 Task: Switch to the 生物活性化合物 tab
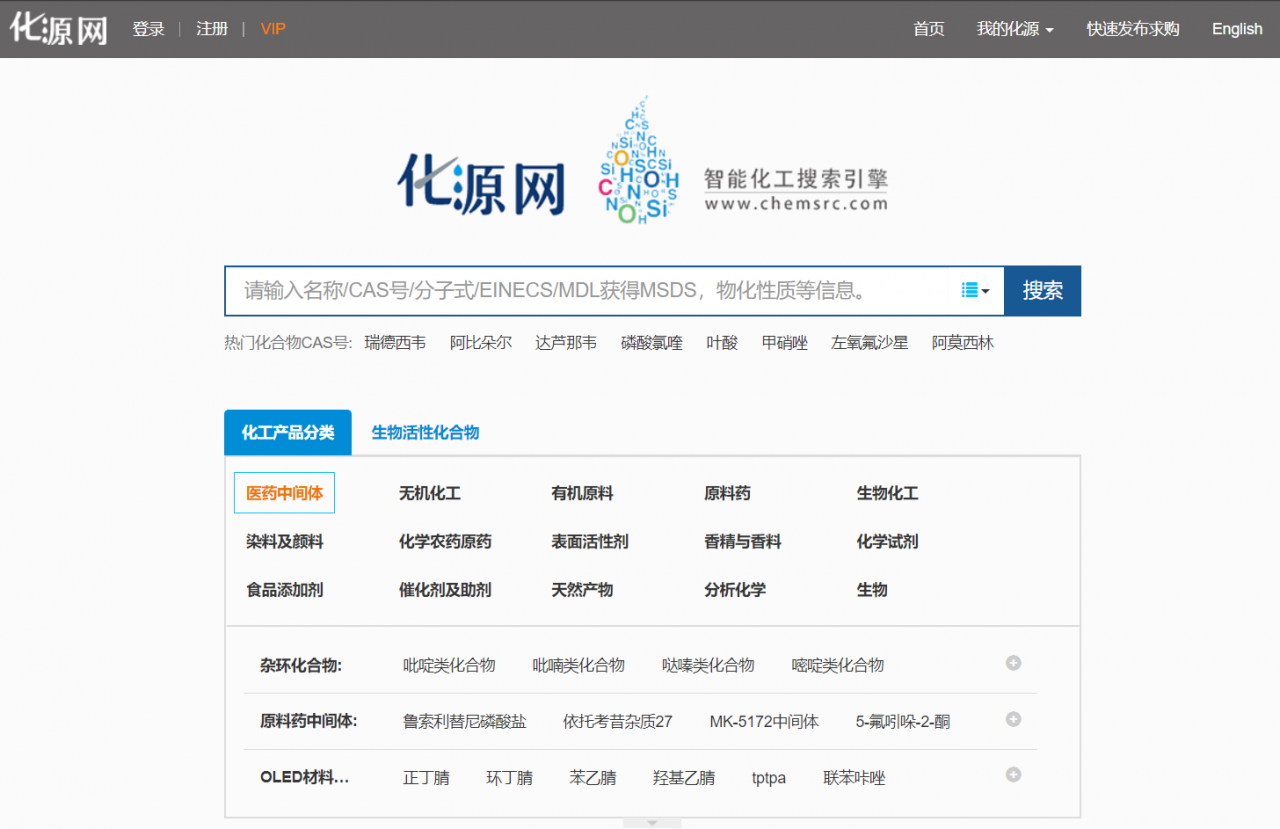pos(425,432)
